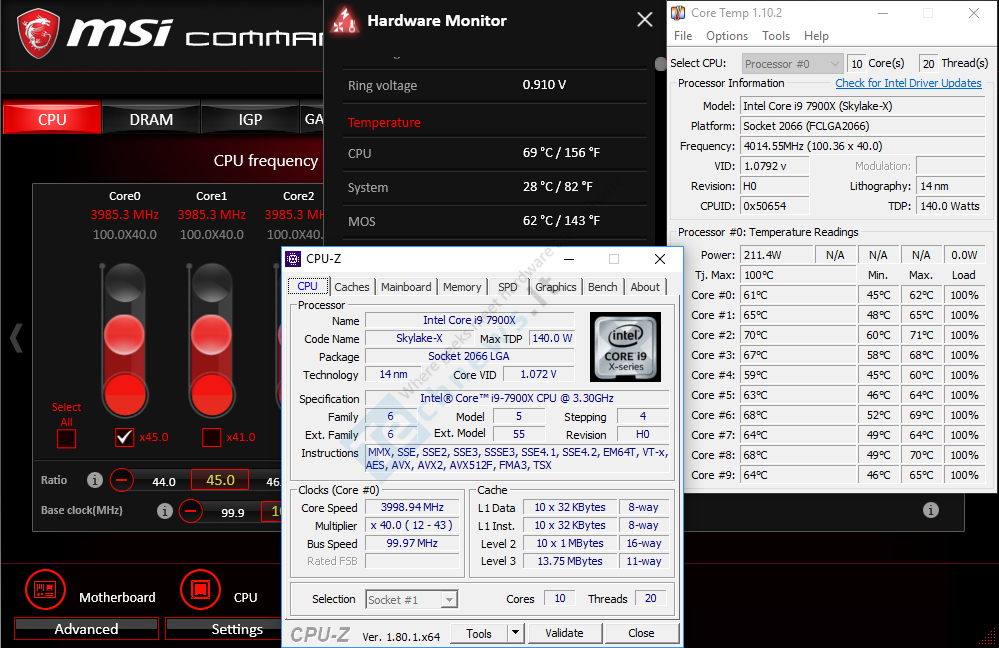999x648 pixels.
Task: Click the Validate button in CPU-Z
Action: (564, 633)
